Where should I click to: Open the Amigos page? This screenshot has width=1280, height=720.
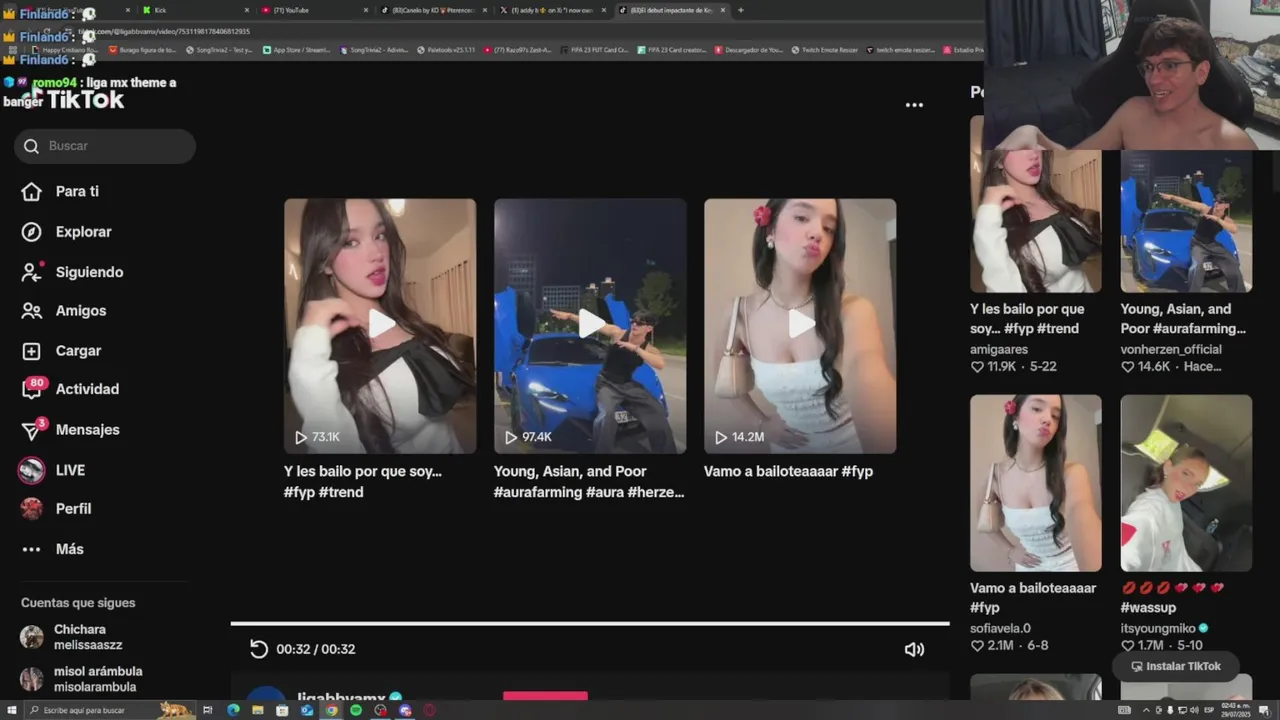point(65,310)
